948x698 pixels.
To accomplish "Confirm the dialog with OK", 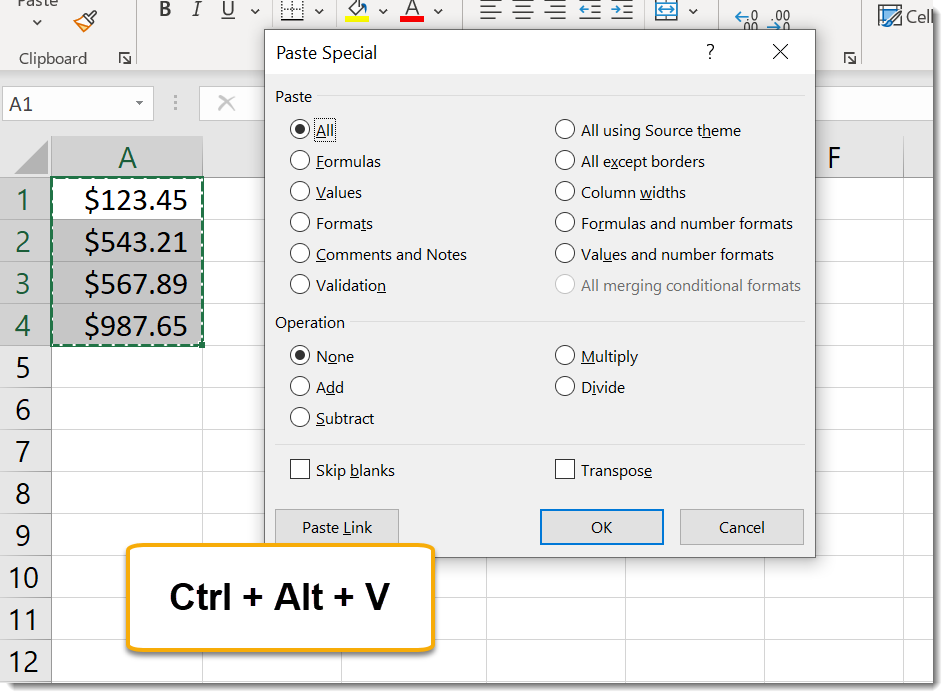I will pos(601,527).
